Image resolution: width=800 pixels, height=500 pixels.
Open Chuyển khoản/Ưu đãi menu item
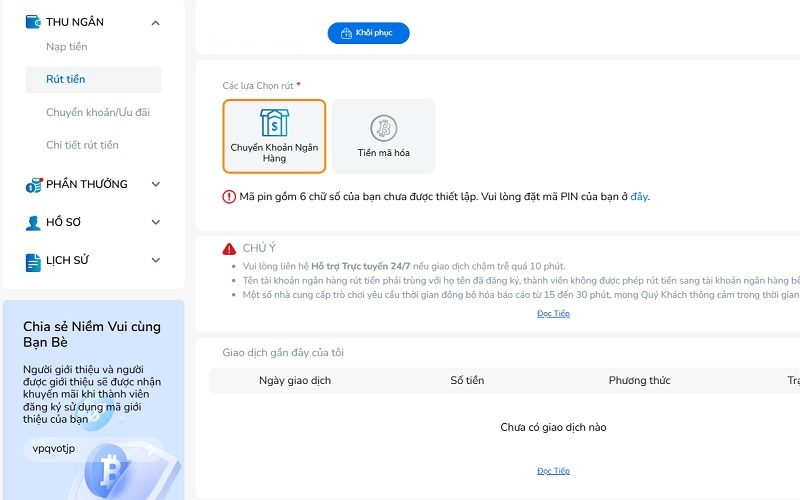click(98, 112)
